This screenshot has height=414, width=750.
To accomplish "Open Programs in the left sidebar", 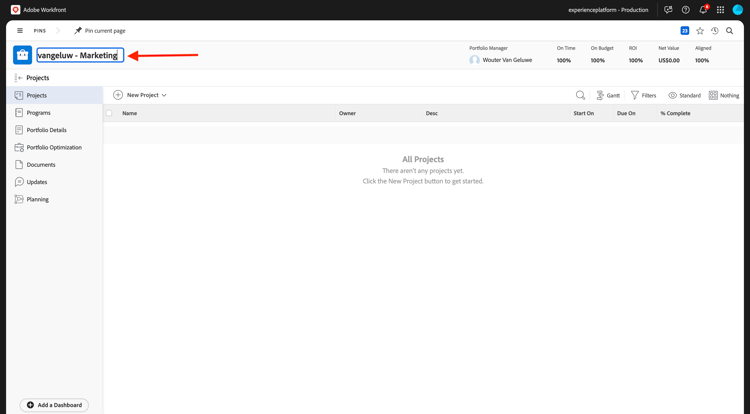I will coord(55,113).
